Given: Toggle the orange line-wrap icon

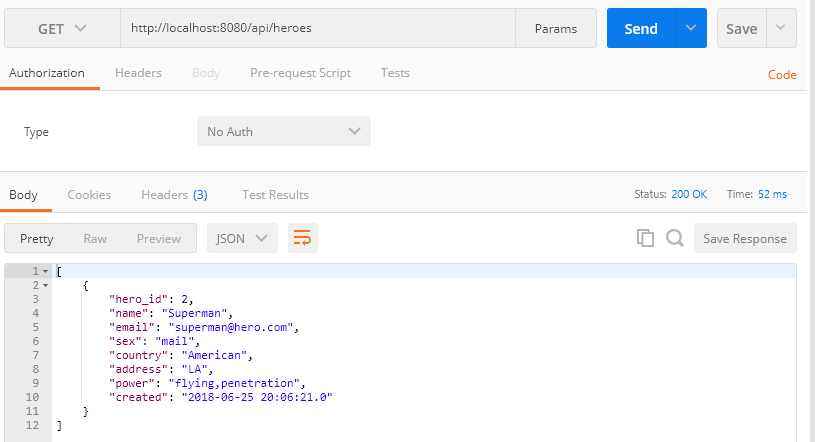Looking at the screenshot, I should [x=303, y=238].
